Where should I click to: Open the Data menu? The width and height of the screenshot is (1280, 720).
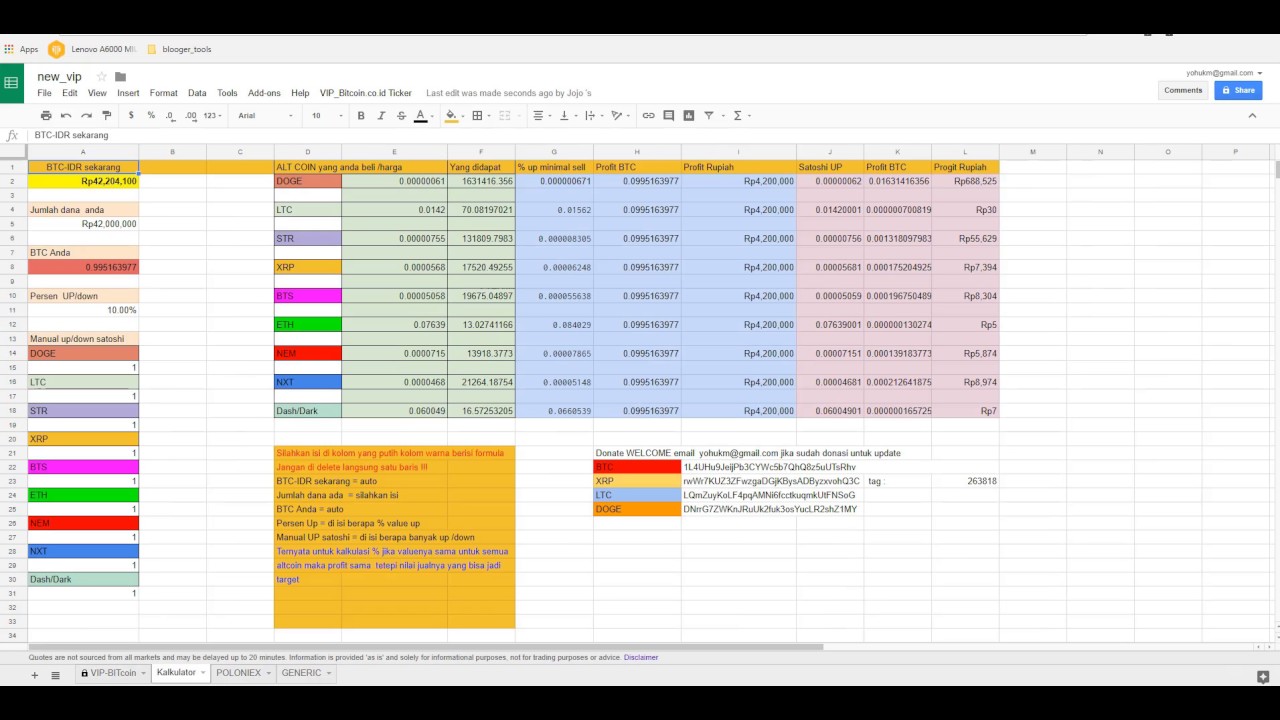tap(197, 93)
